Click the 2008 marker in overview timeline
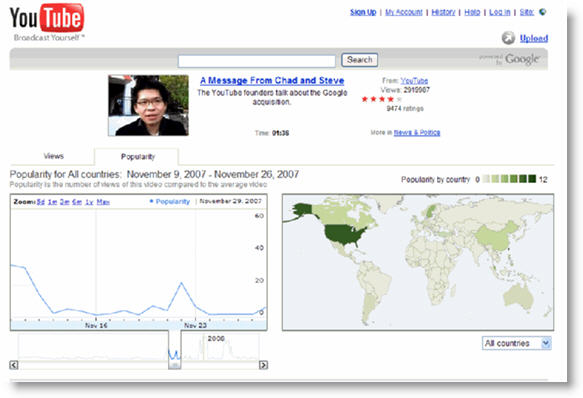 [x=216, y=338]
